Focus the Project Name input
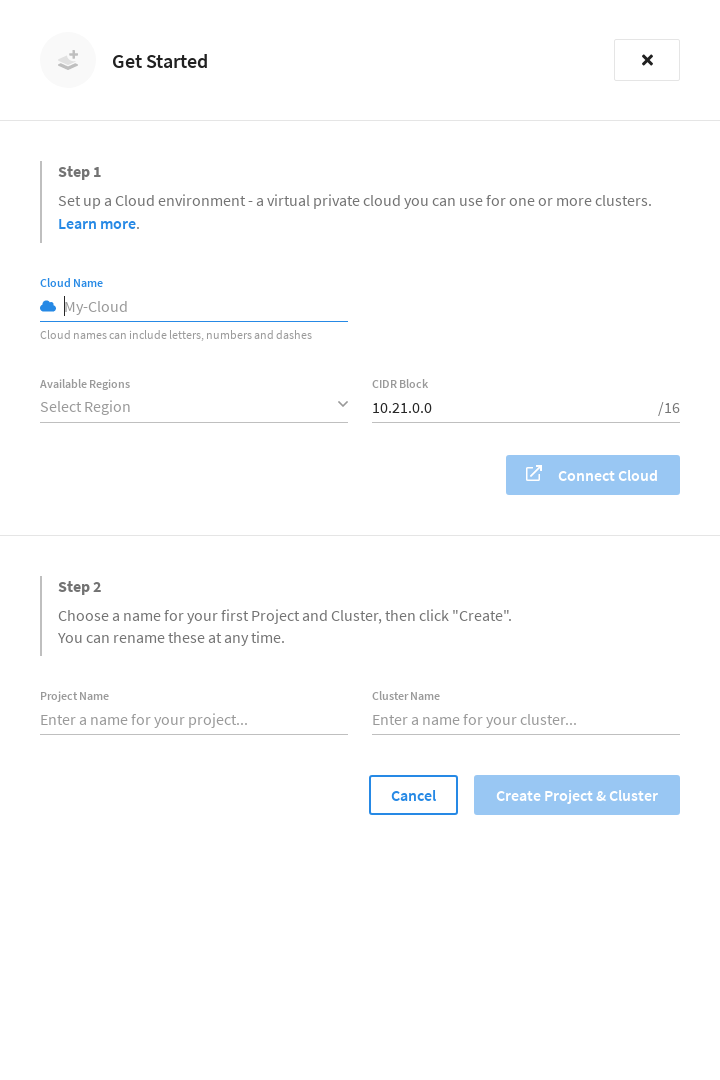Screen dimensions: 720x1080 click(194, 719)
